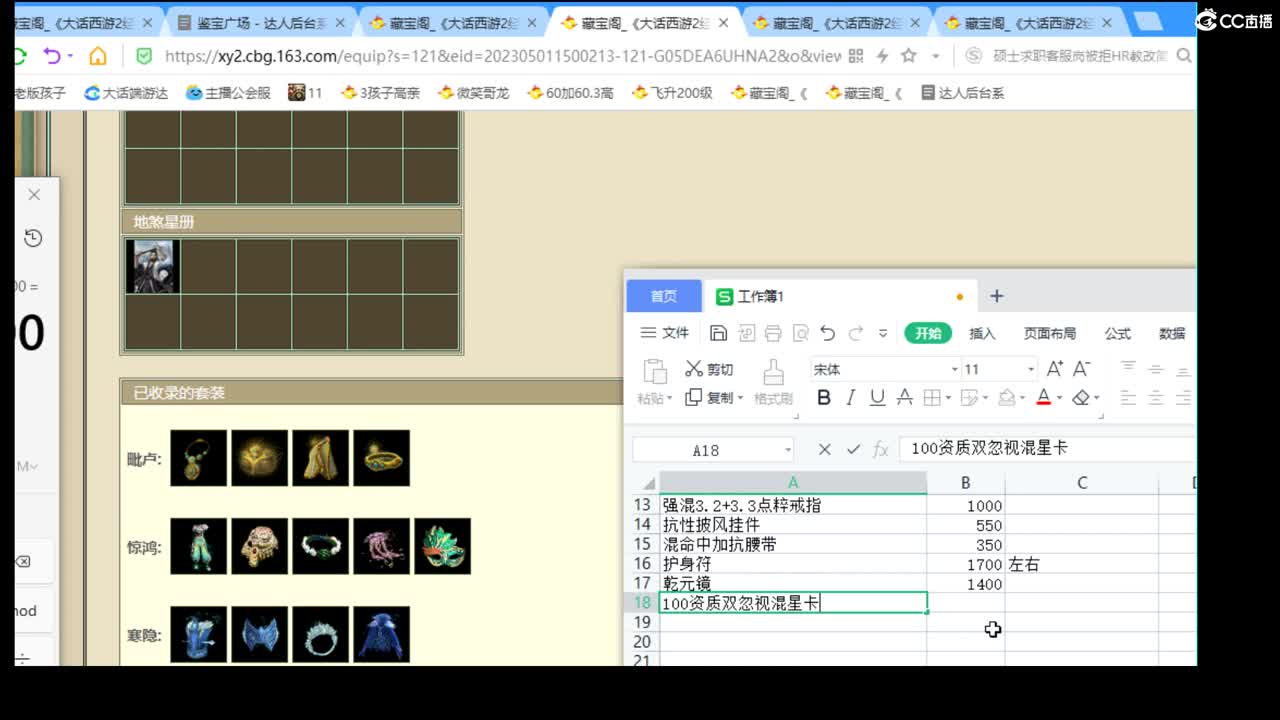Expand the borders dropdown arrow
Screen dimensions: 1280x720
(x=948, y=399)
